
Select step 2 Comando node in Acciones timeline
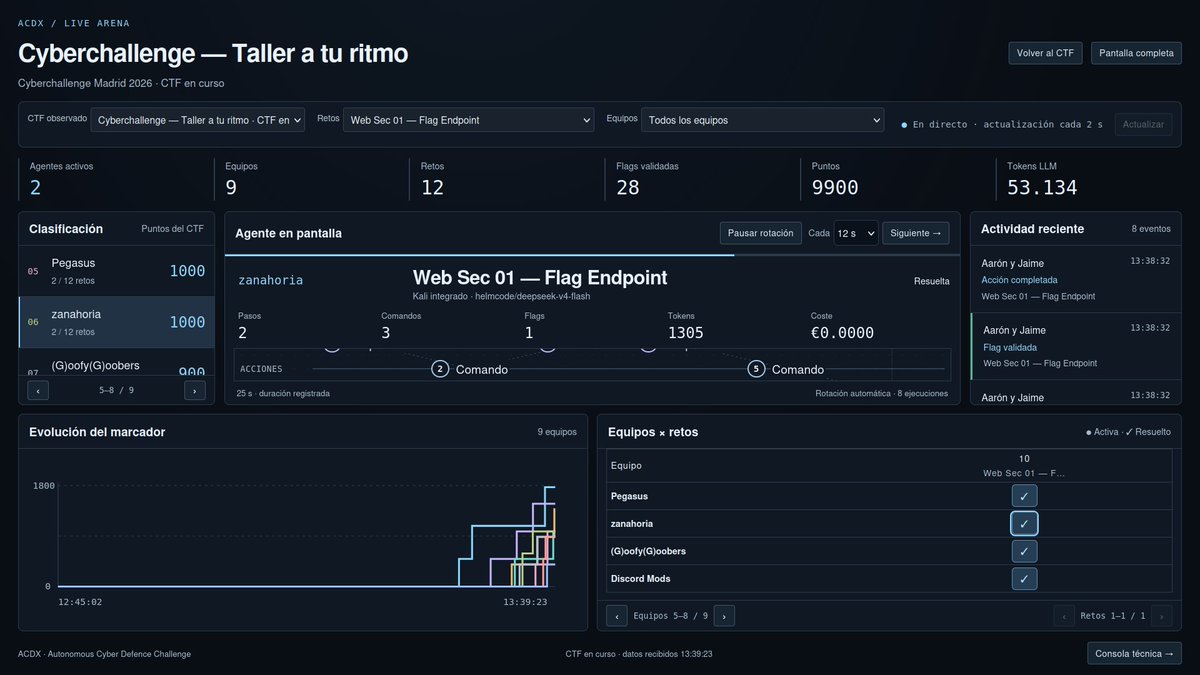coord(440,369)
